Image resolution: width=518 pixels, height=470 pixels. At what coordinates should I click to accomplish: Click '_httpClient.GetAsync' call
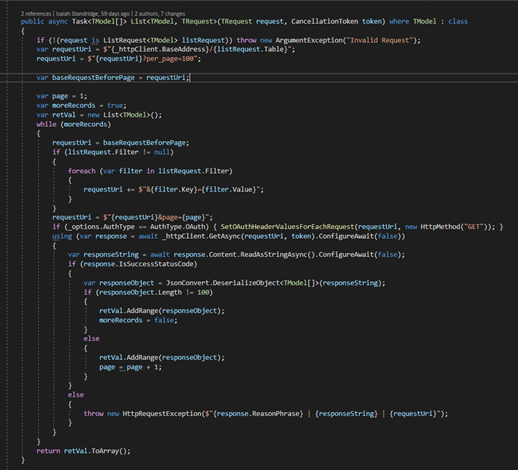click(201, 236)
